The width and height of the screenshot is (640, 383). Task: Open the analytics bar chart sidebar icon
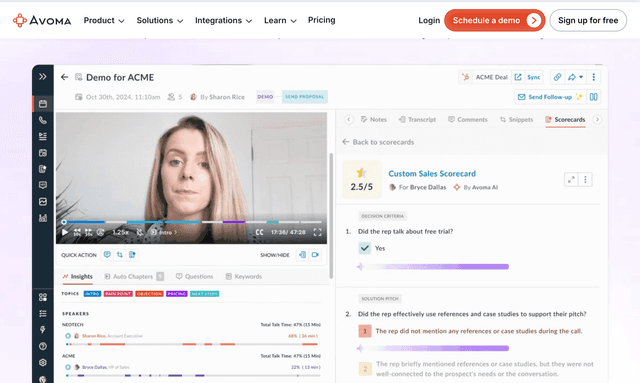tap(43, 218)
